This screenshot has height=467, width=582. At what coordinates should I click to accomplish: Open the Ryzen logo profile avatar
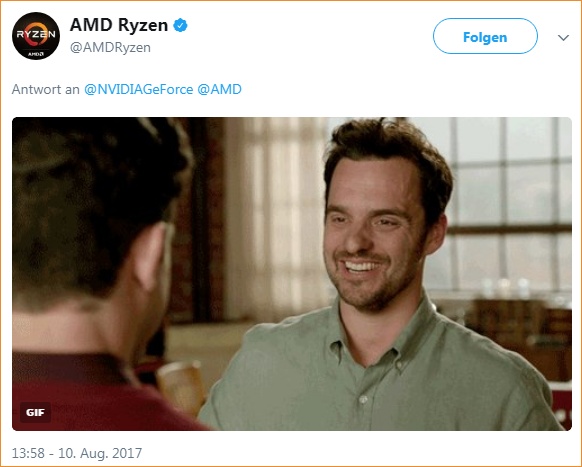pyautogui.click(x=36, y=36)
